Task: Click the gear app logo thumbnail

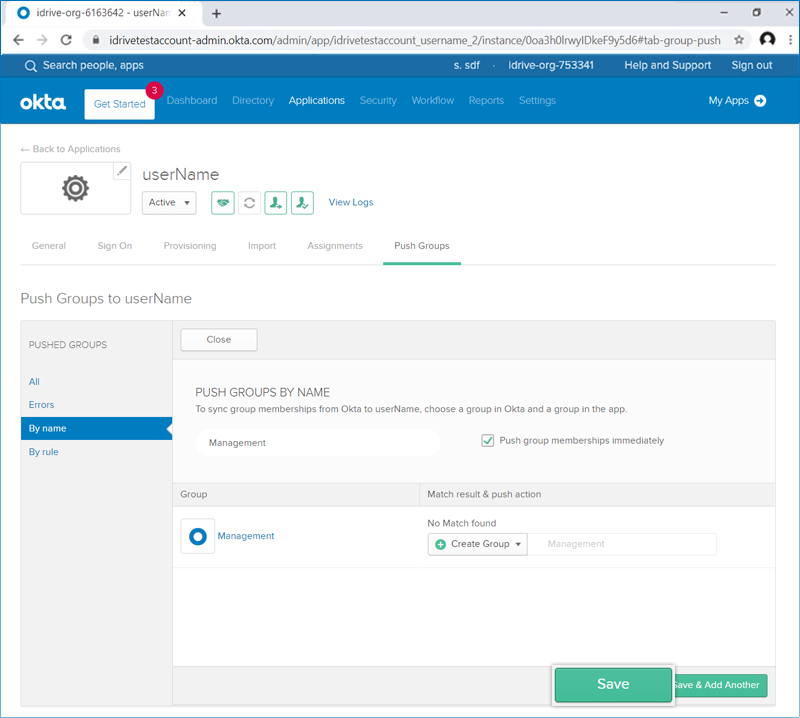Action: coord(76,188)
